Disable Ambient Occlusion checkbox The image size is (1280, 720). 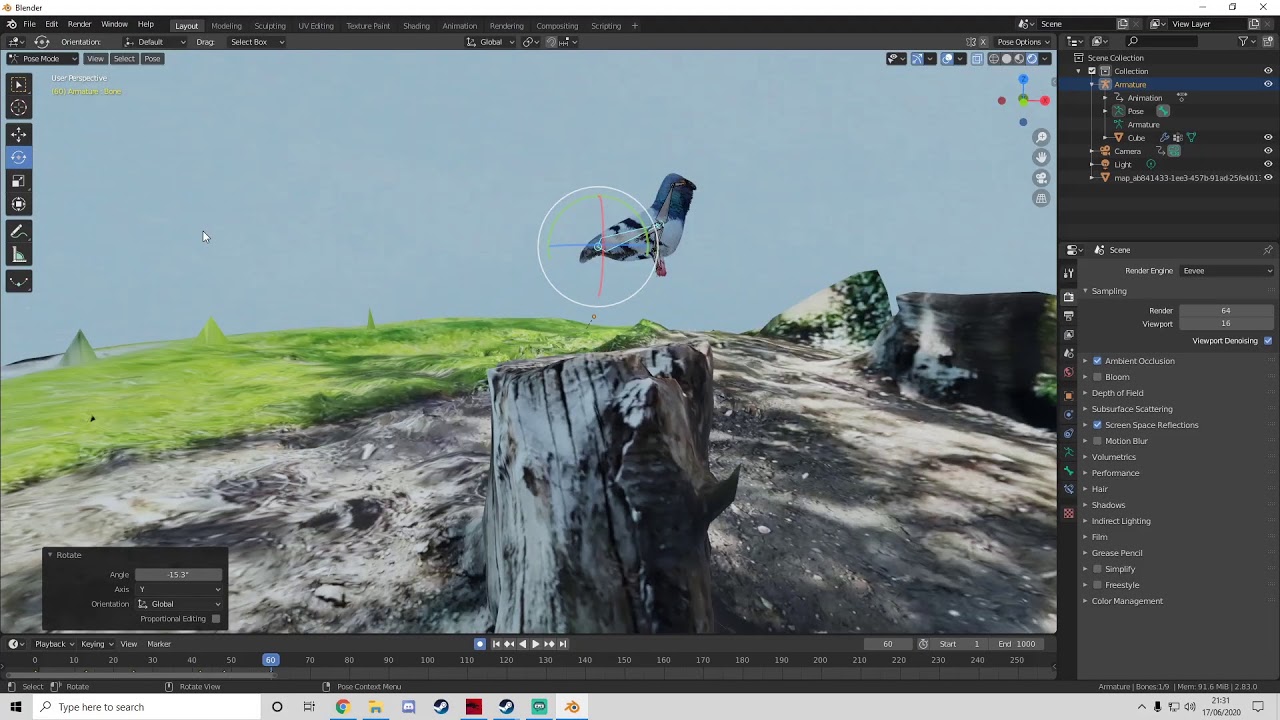pos(1097,361)
